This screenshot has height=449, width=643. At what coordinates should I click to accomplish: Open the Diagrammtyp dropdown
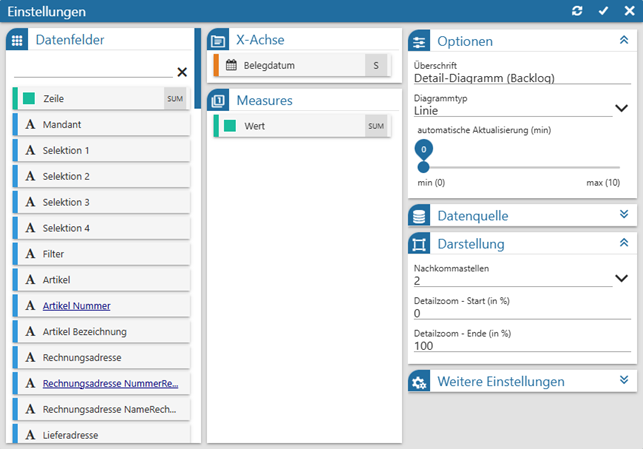tap(620, 108)
